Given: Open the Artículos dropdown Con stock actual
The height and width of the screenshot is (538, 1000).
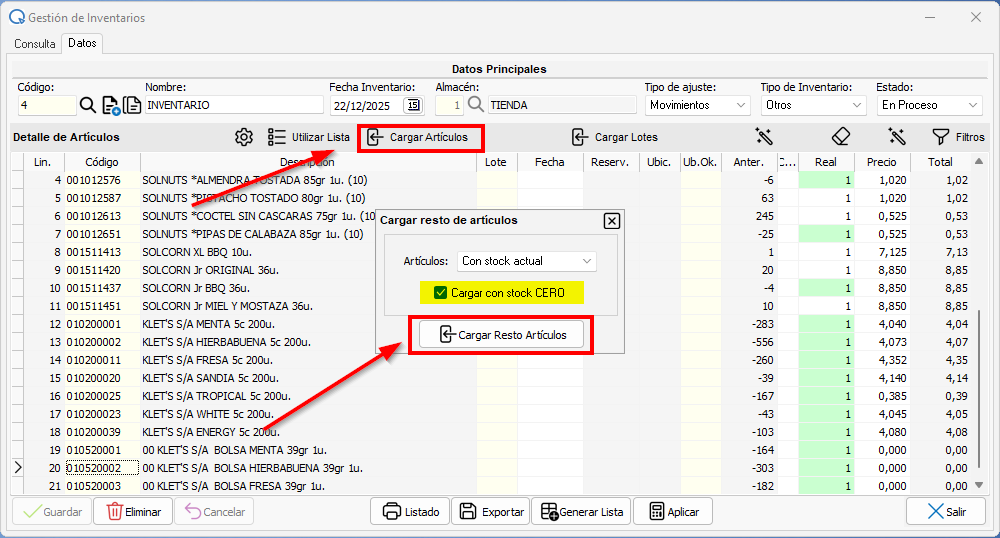Looking at the screenshot, I should [527, 261].
